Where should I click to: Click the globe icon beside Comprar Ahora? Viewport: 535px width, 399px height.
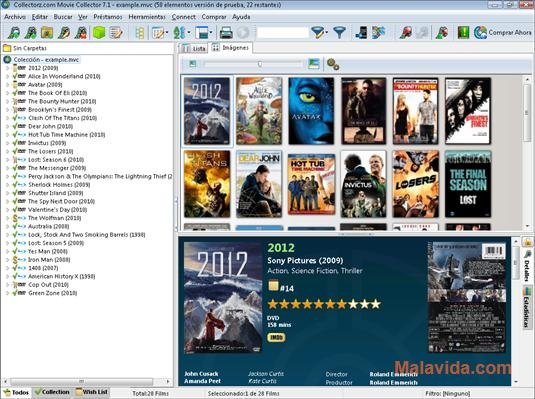tap(480, 33)
